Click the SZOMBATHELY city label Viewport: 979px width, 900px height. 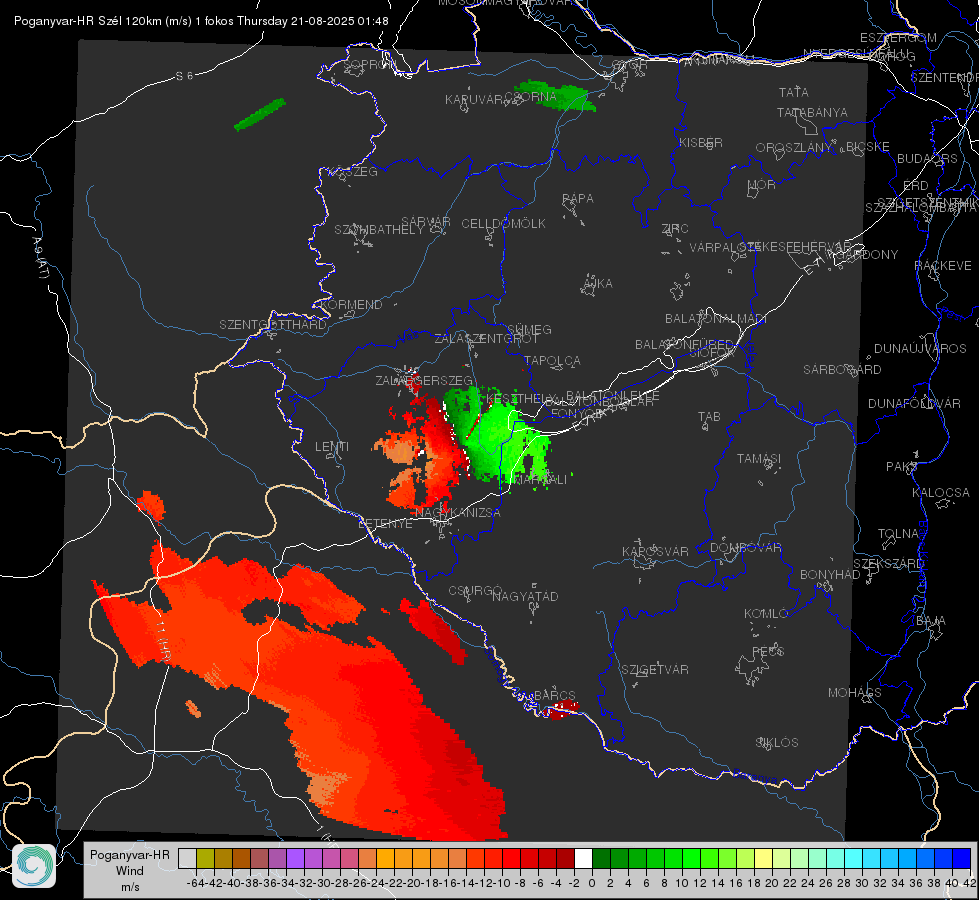point(379,230)
